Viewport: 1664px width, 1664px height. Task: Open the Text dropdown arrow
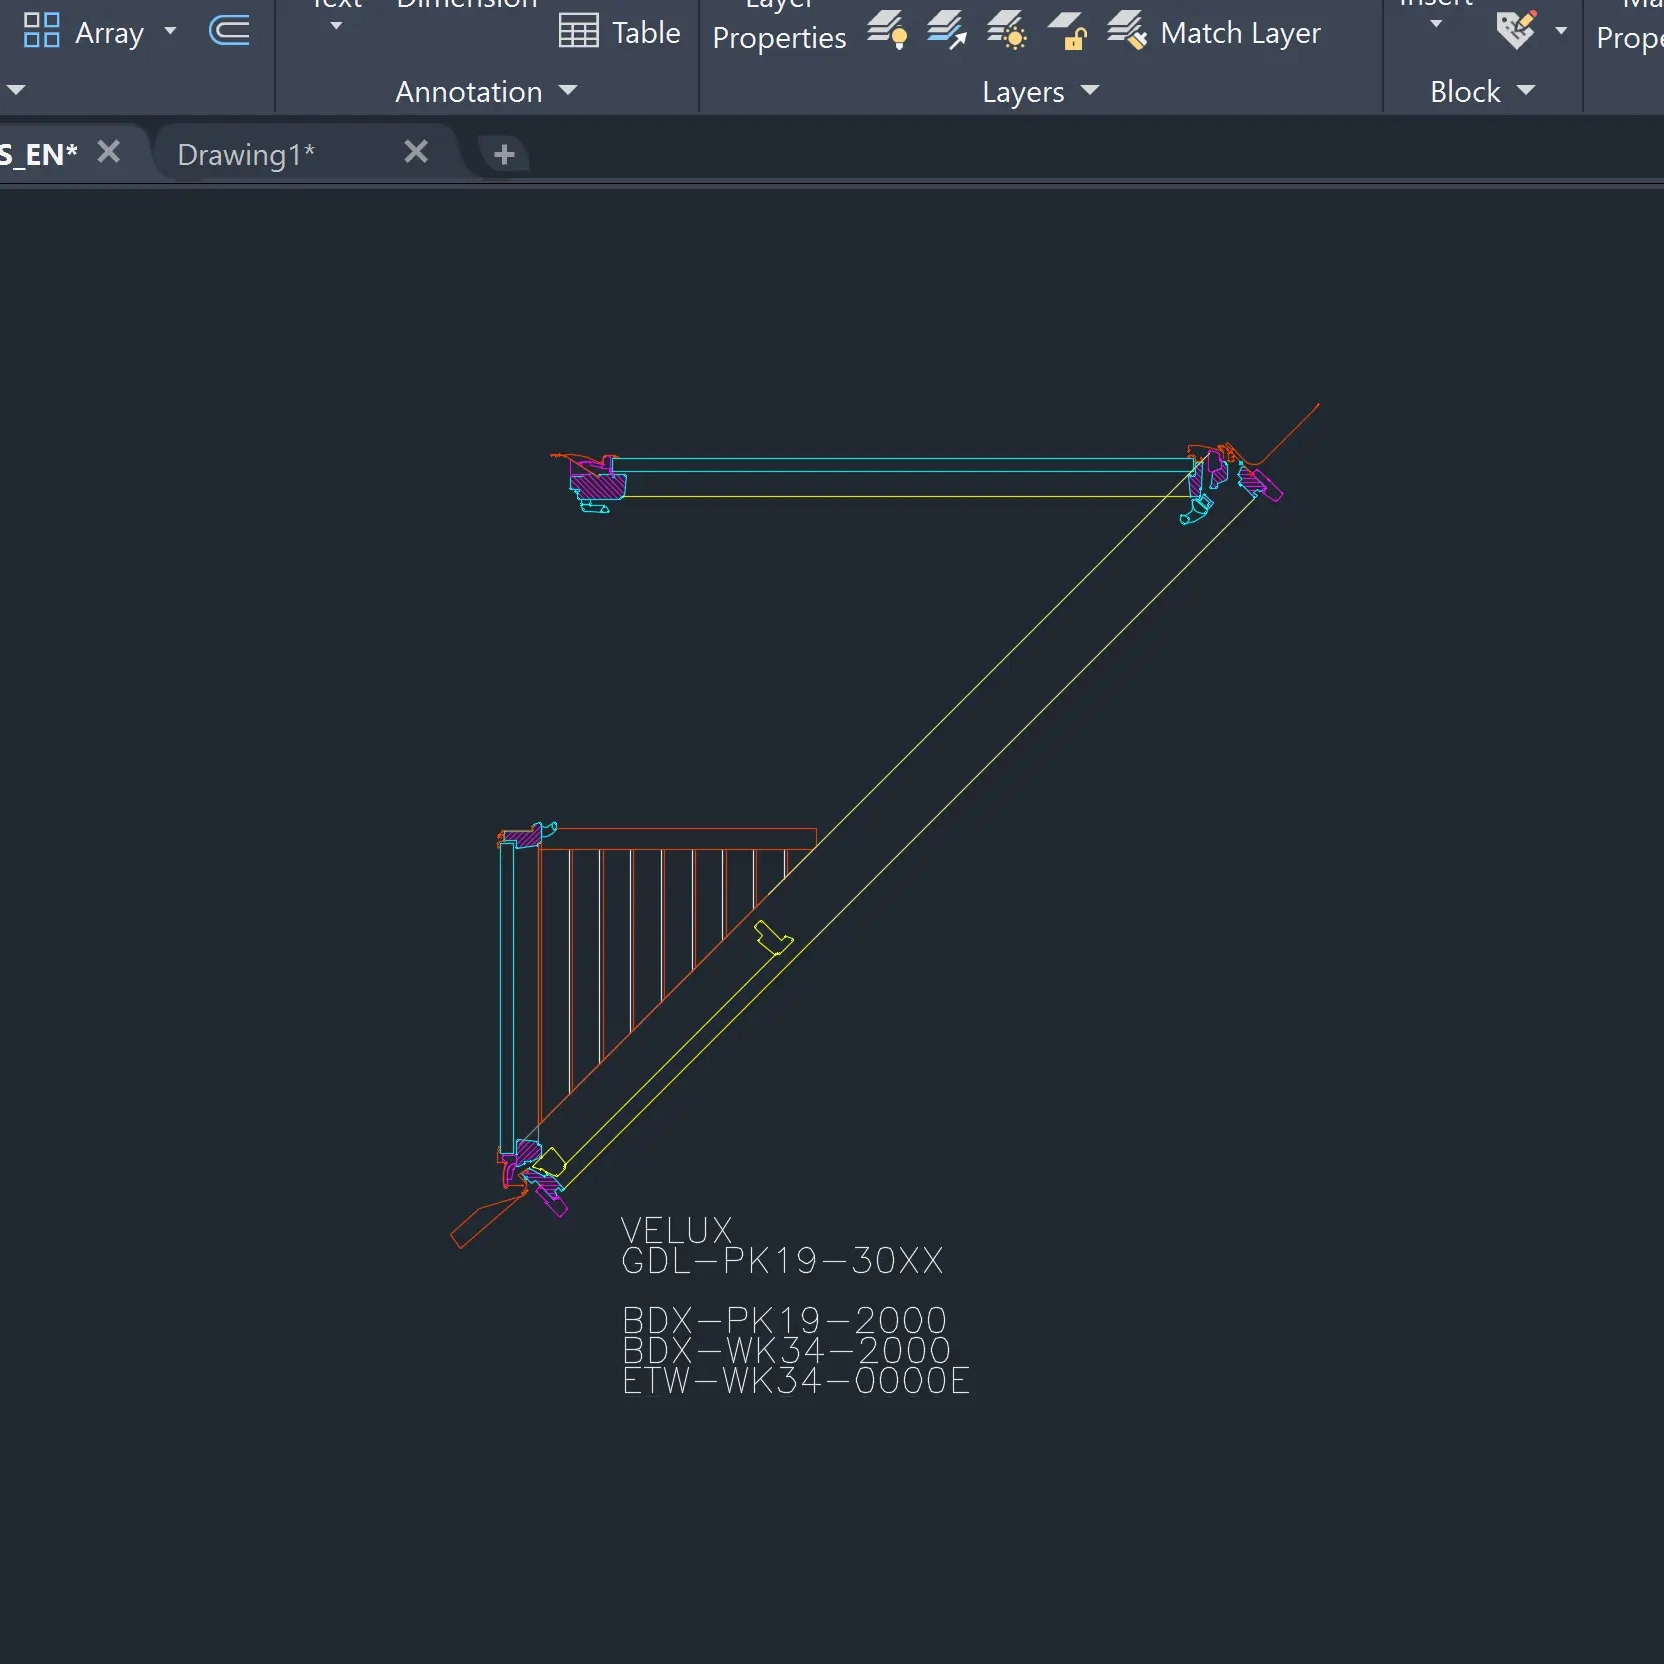click(336, 26)
